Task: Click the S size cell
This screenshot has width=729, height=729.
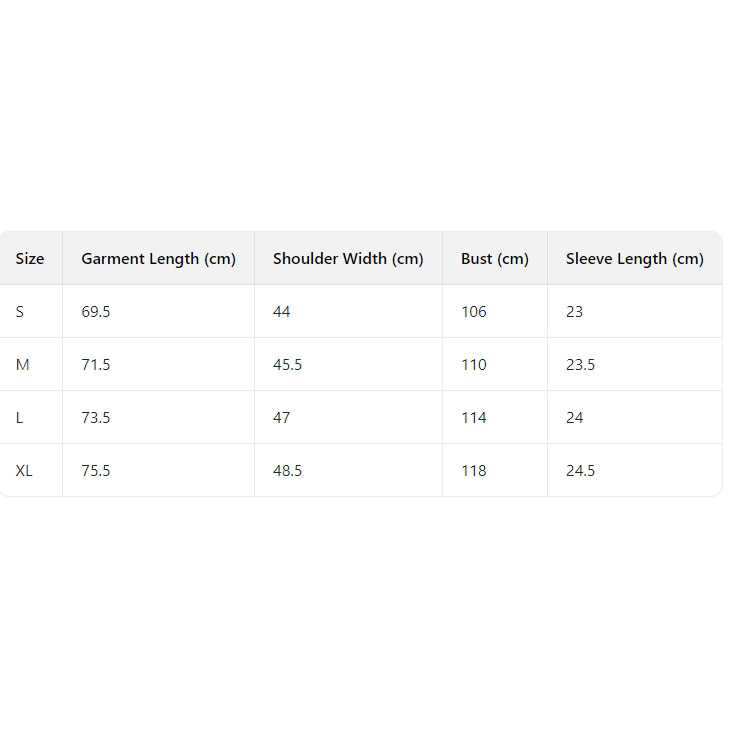Action: 20,312
